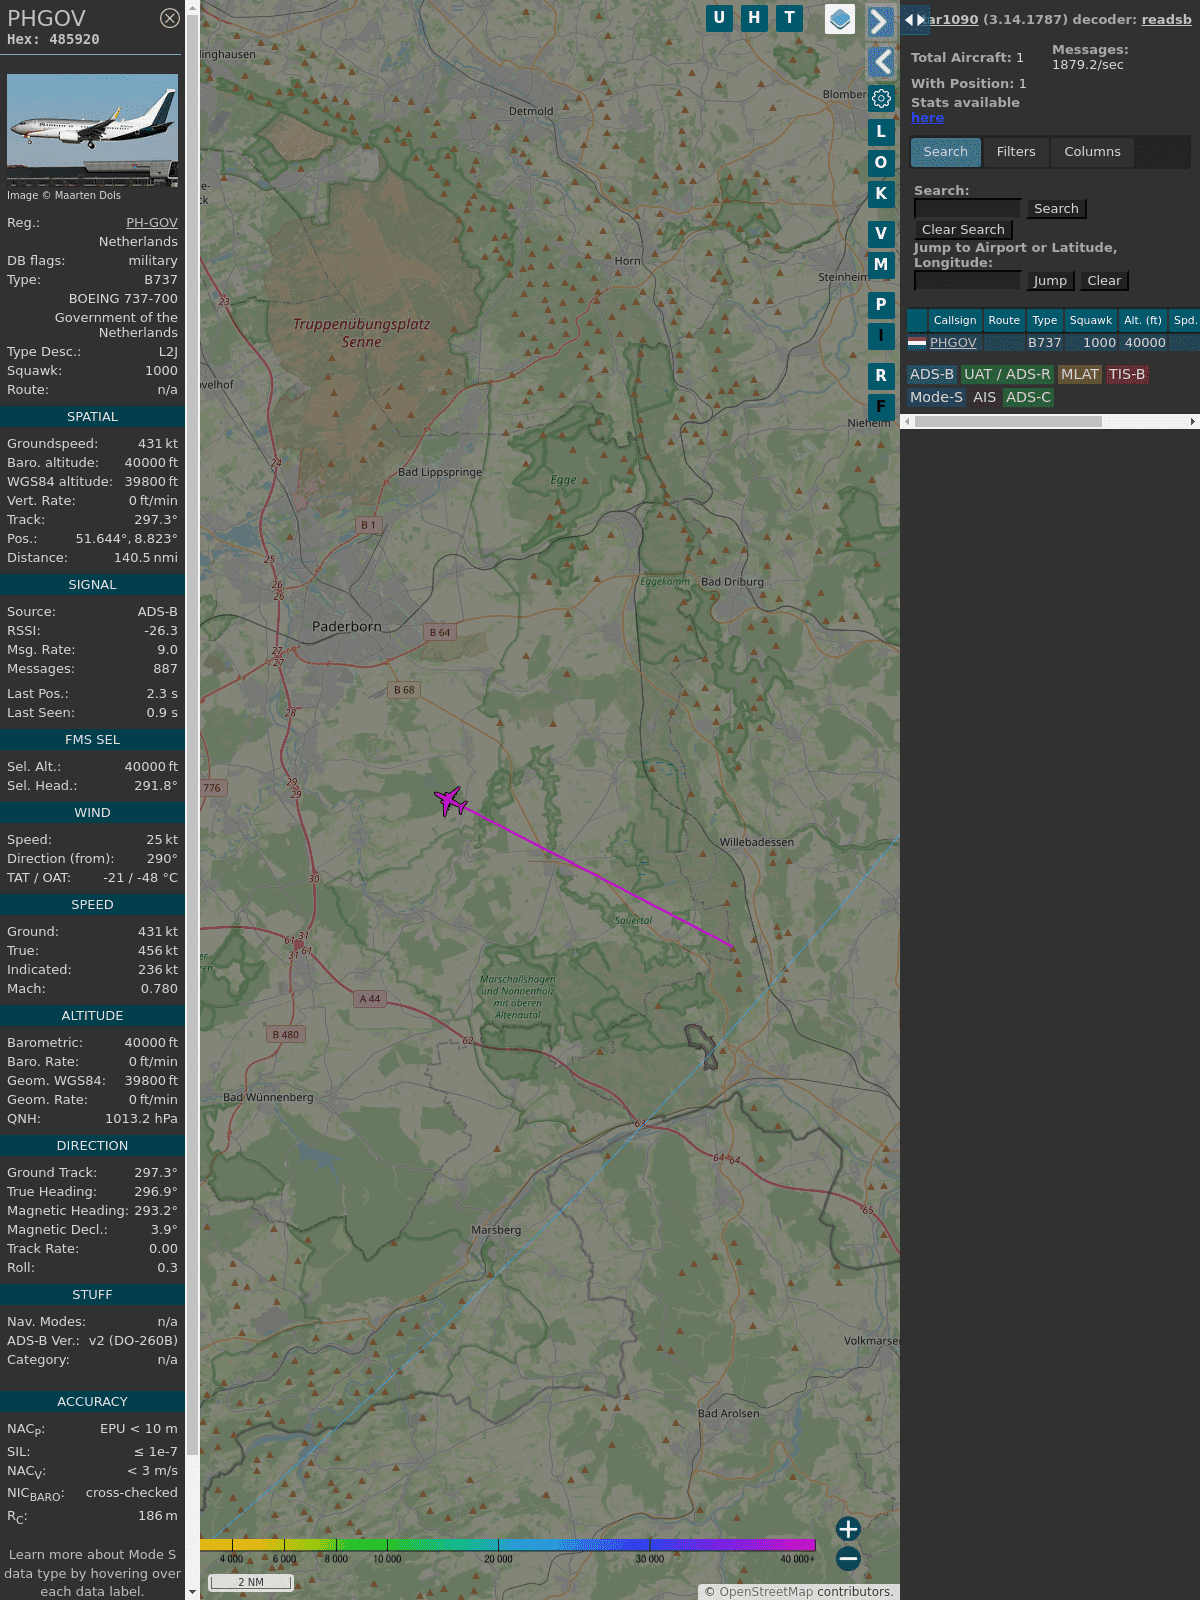This screenshot has width=1200, height=1600.
Task: Click the purple aircraft icon on map
Action: [450, 801]
